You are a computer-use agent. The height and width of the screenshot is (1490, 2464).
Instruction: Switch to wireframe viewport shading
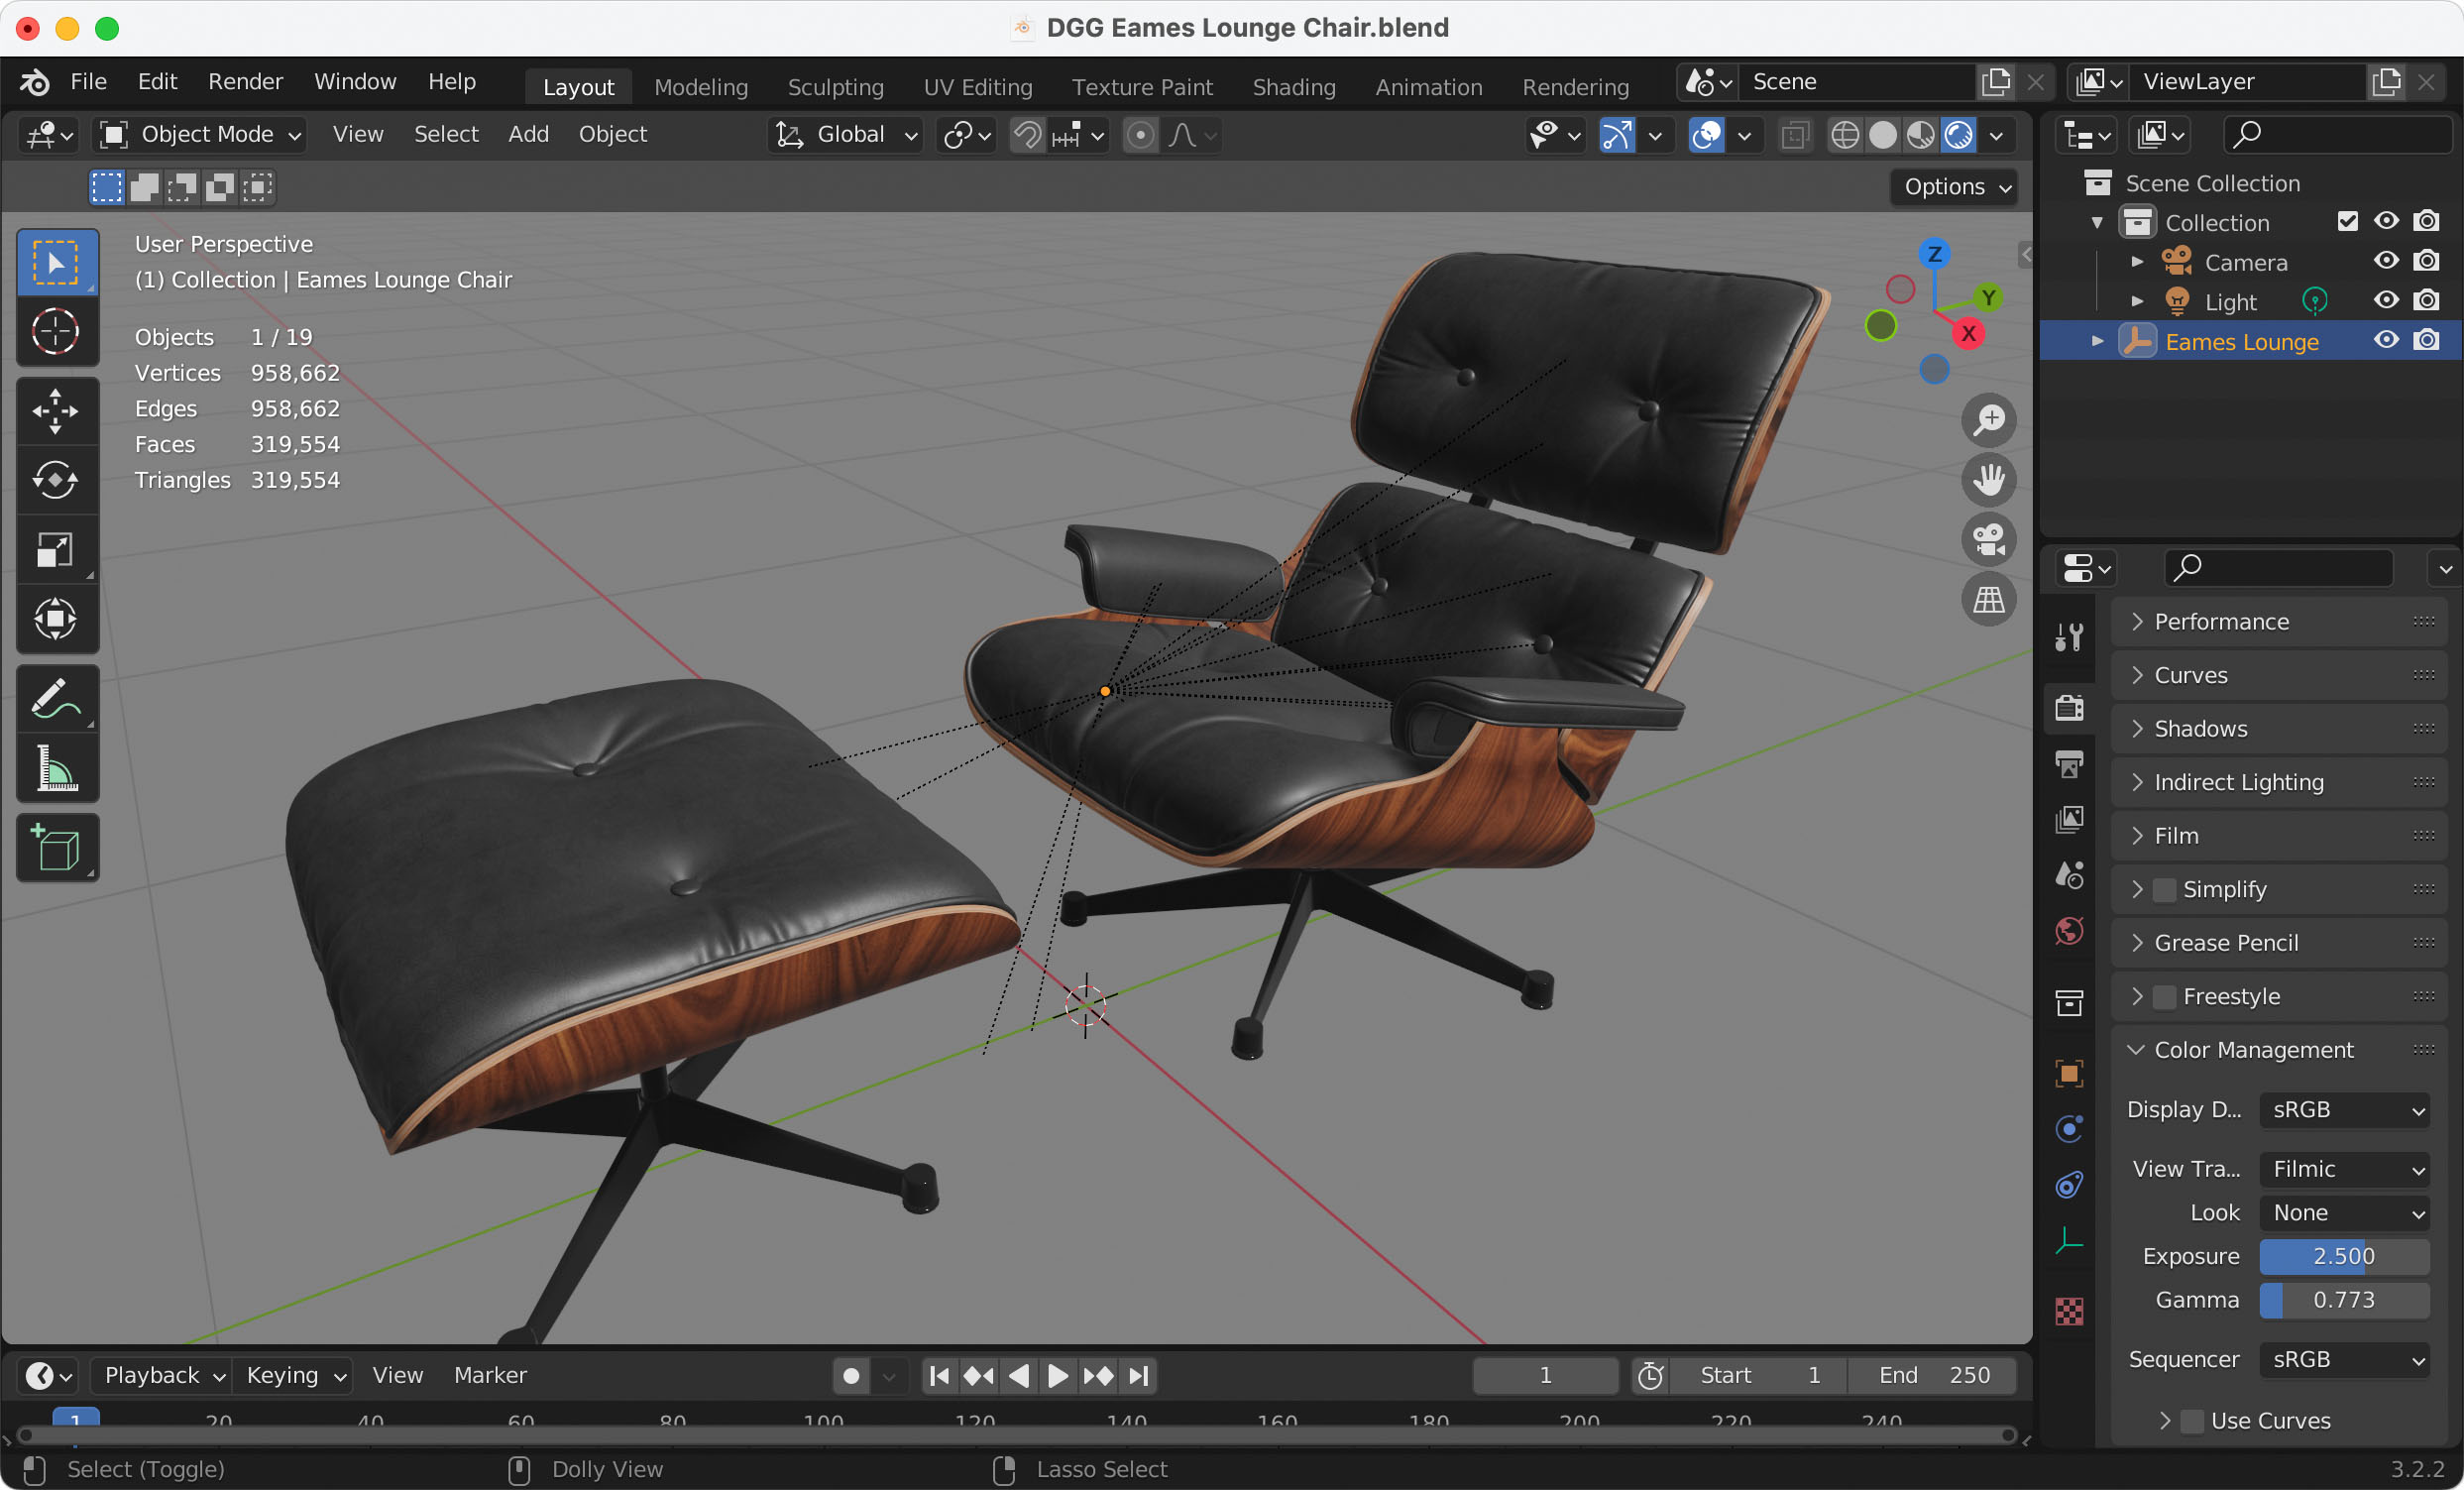point(1845,135)
